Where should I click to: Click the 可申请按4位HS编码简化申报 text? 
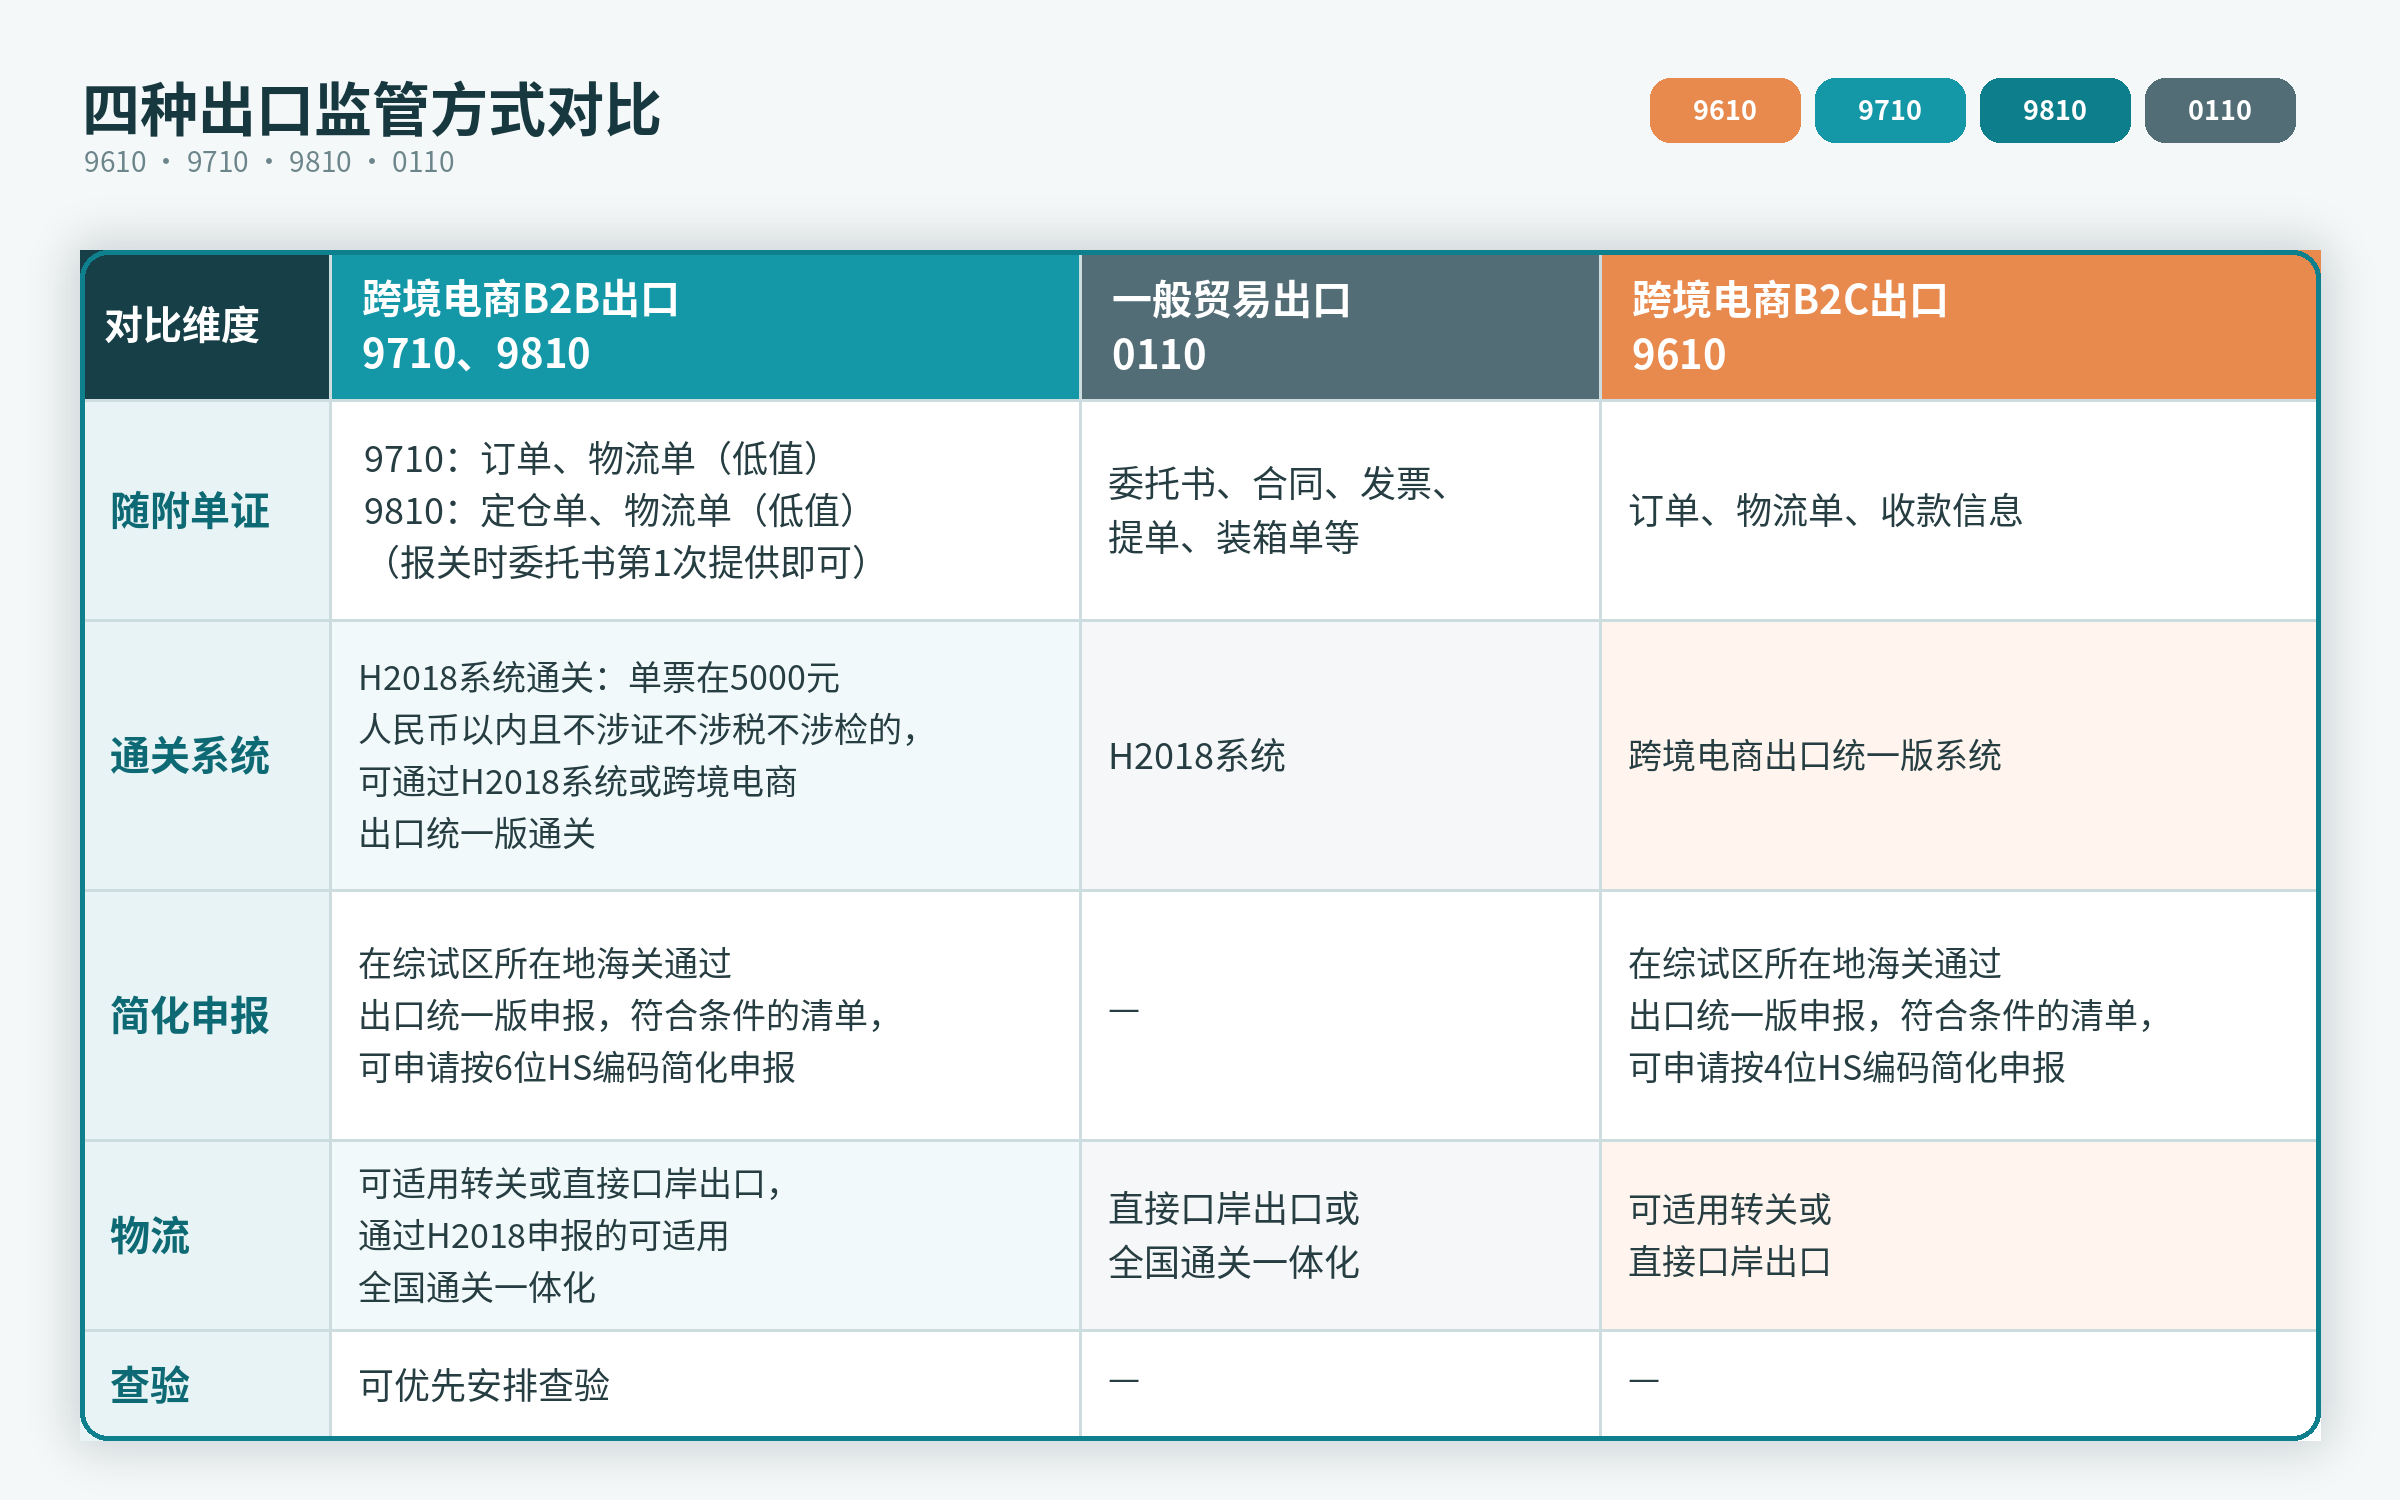pos(1847,1068)
